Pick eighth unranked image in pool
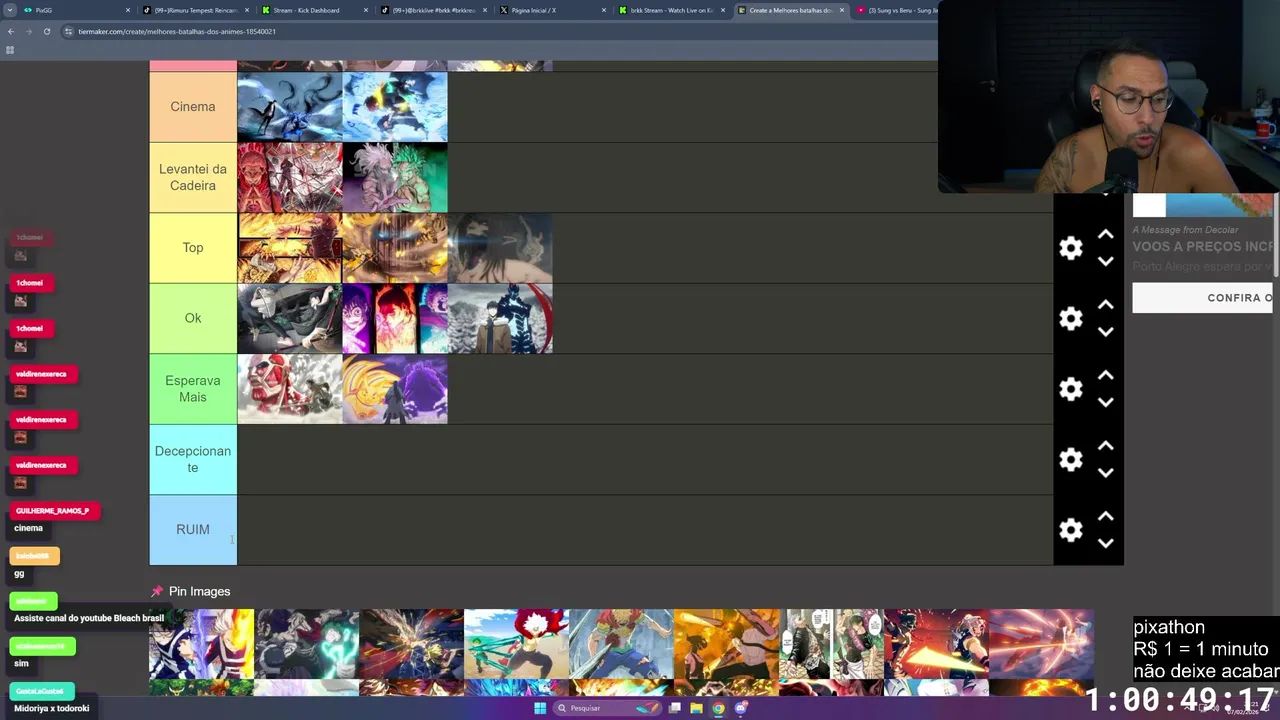The image size is (1280, 720). click(936, 644)
